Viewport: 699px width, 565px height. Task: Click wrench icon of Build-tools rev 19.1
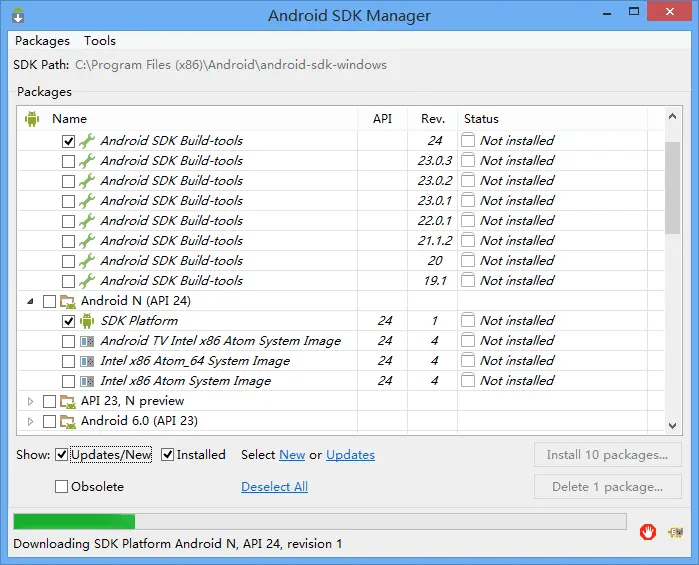click(87, 281)
